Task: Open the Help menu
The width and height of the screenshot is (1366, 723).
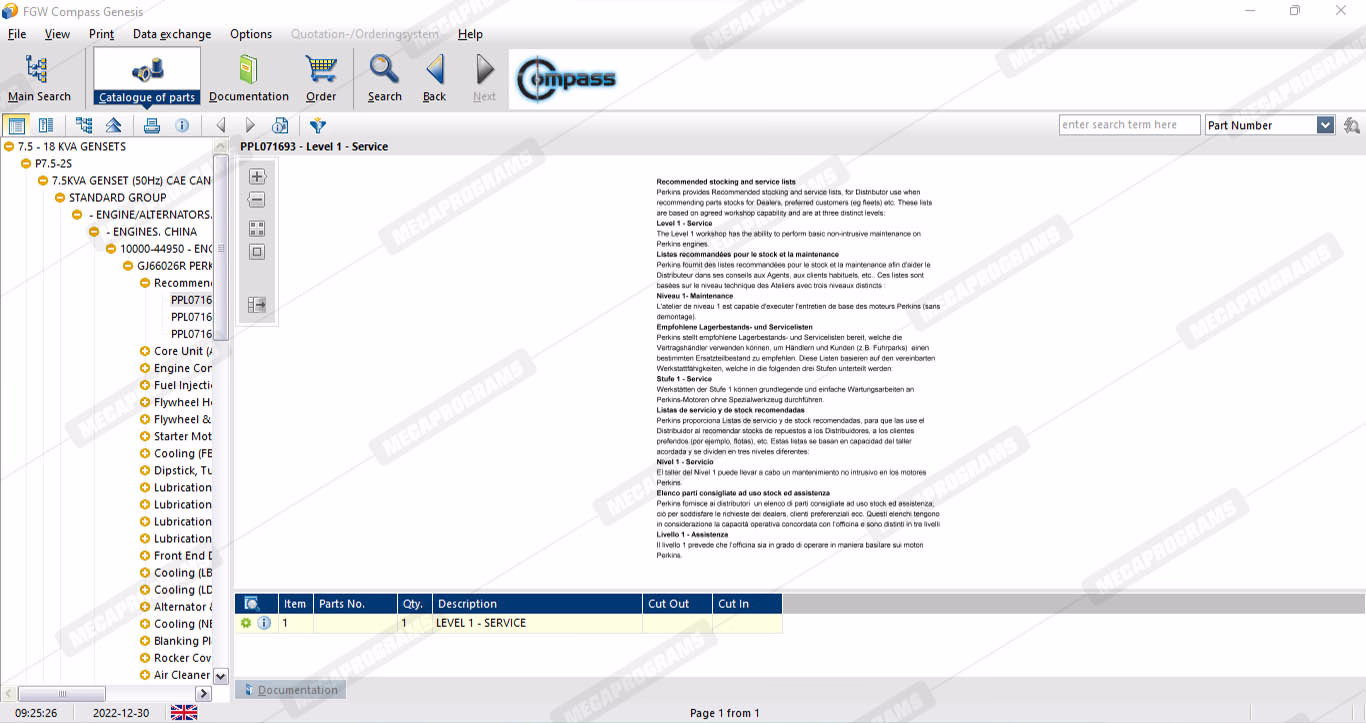Action: pos(470,34)
